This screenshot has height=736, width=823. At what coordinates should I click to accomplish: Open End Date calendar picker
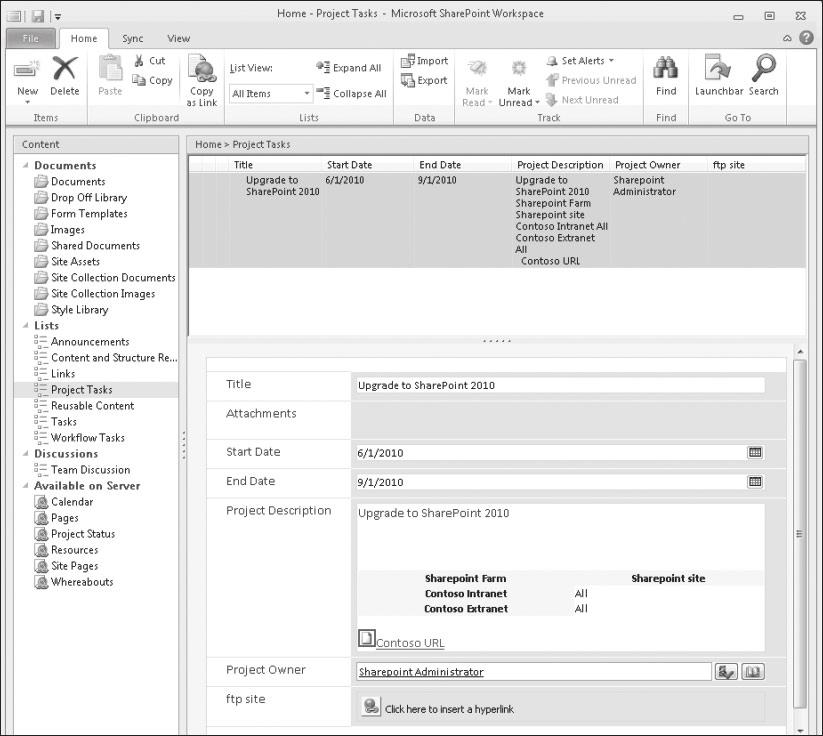coord(755,482)
